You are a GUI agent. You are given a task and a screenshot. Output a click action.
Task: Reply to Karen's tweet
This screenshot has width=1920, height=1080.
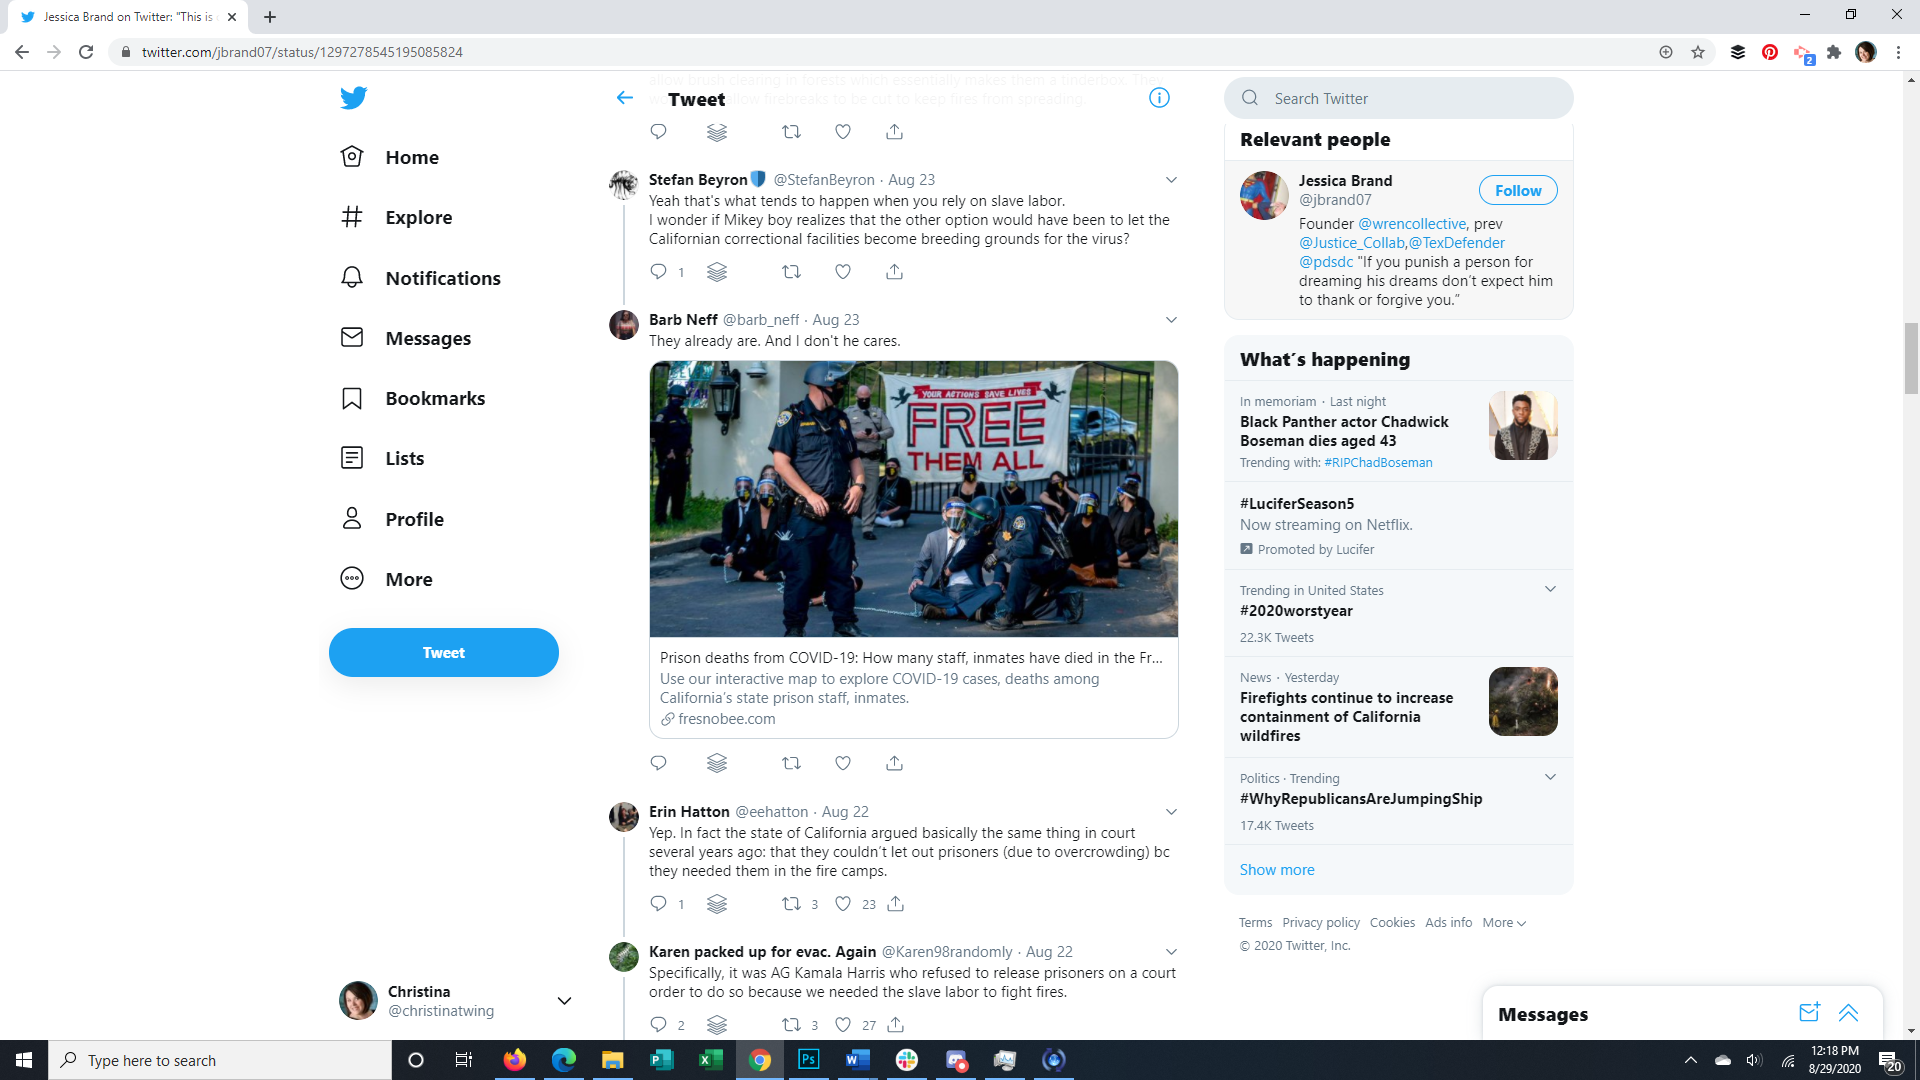click(658, 1024)
